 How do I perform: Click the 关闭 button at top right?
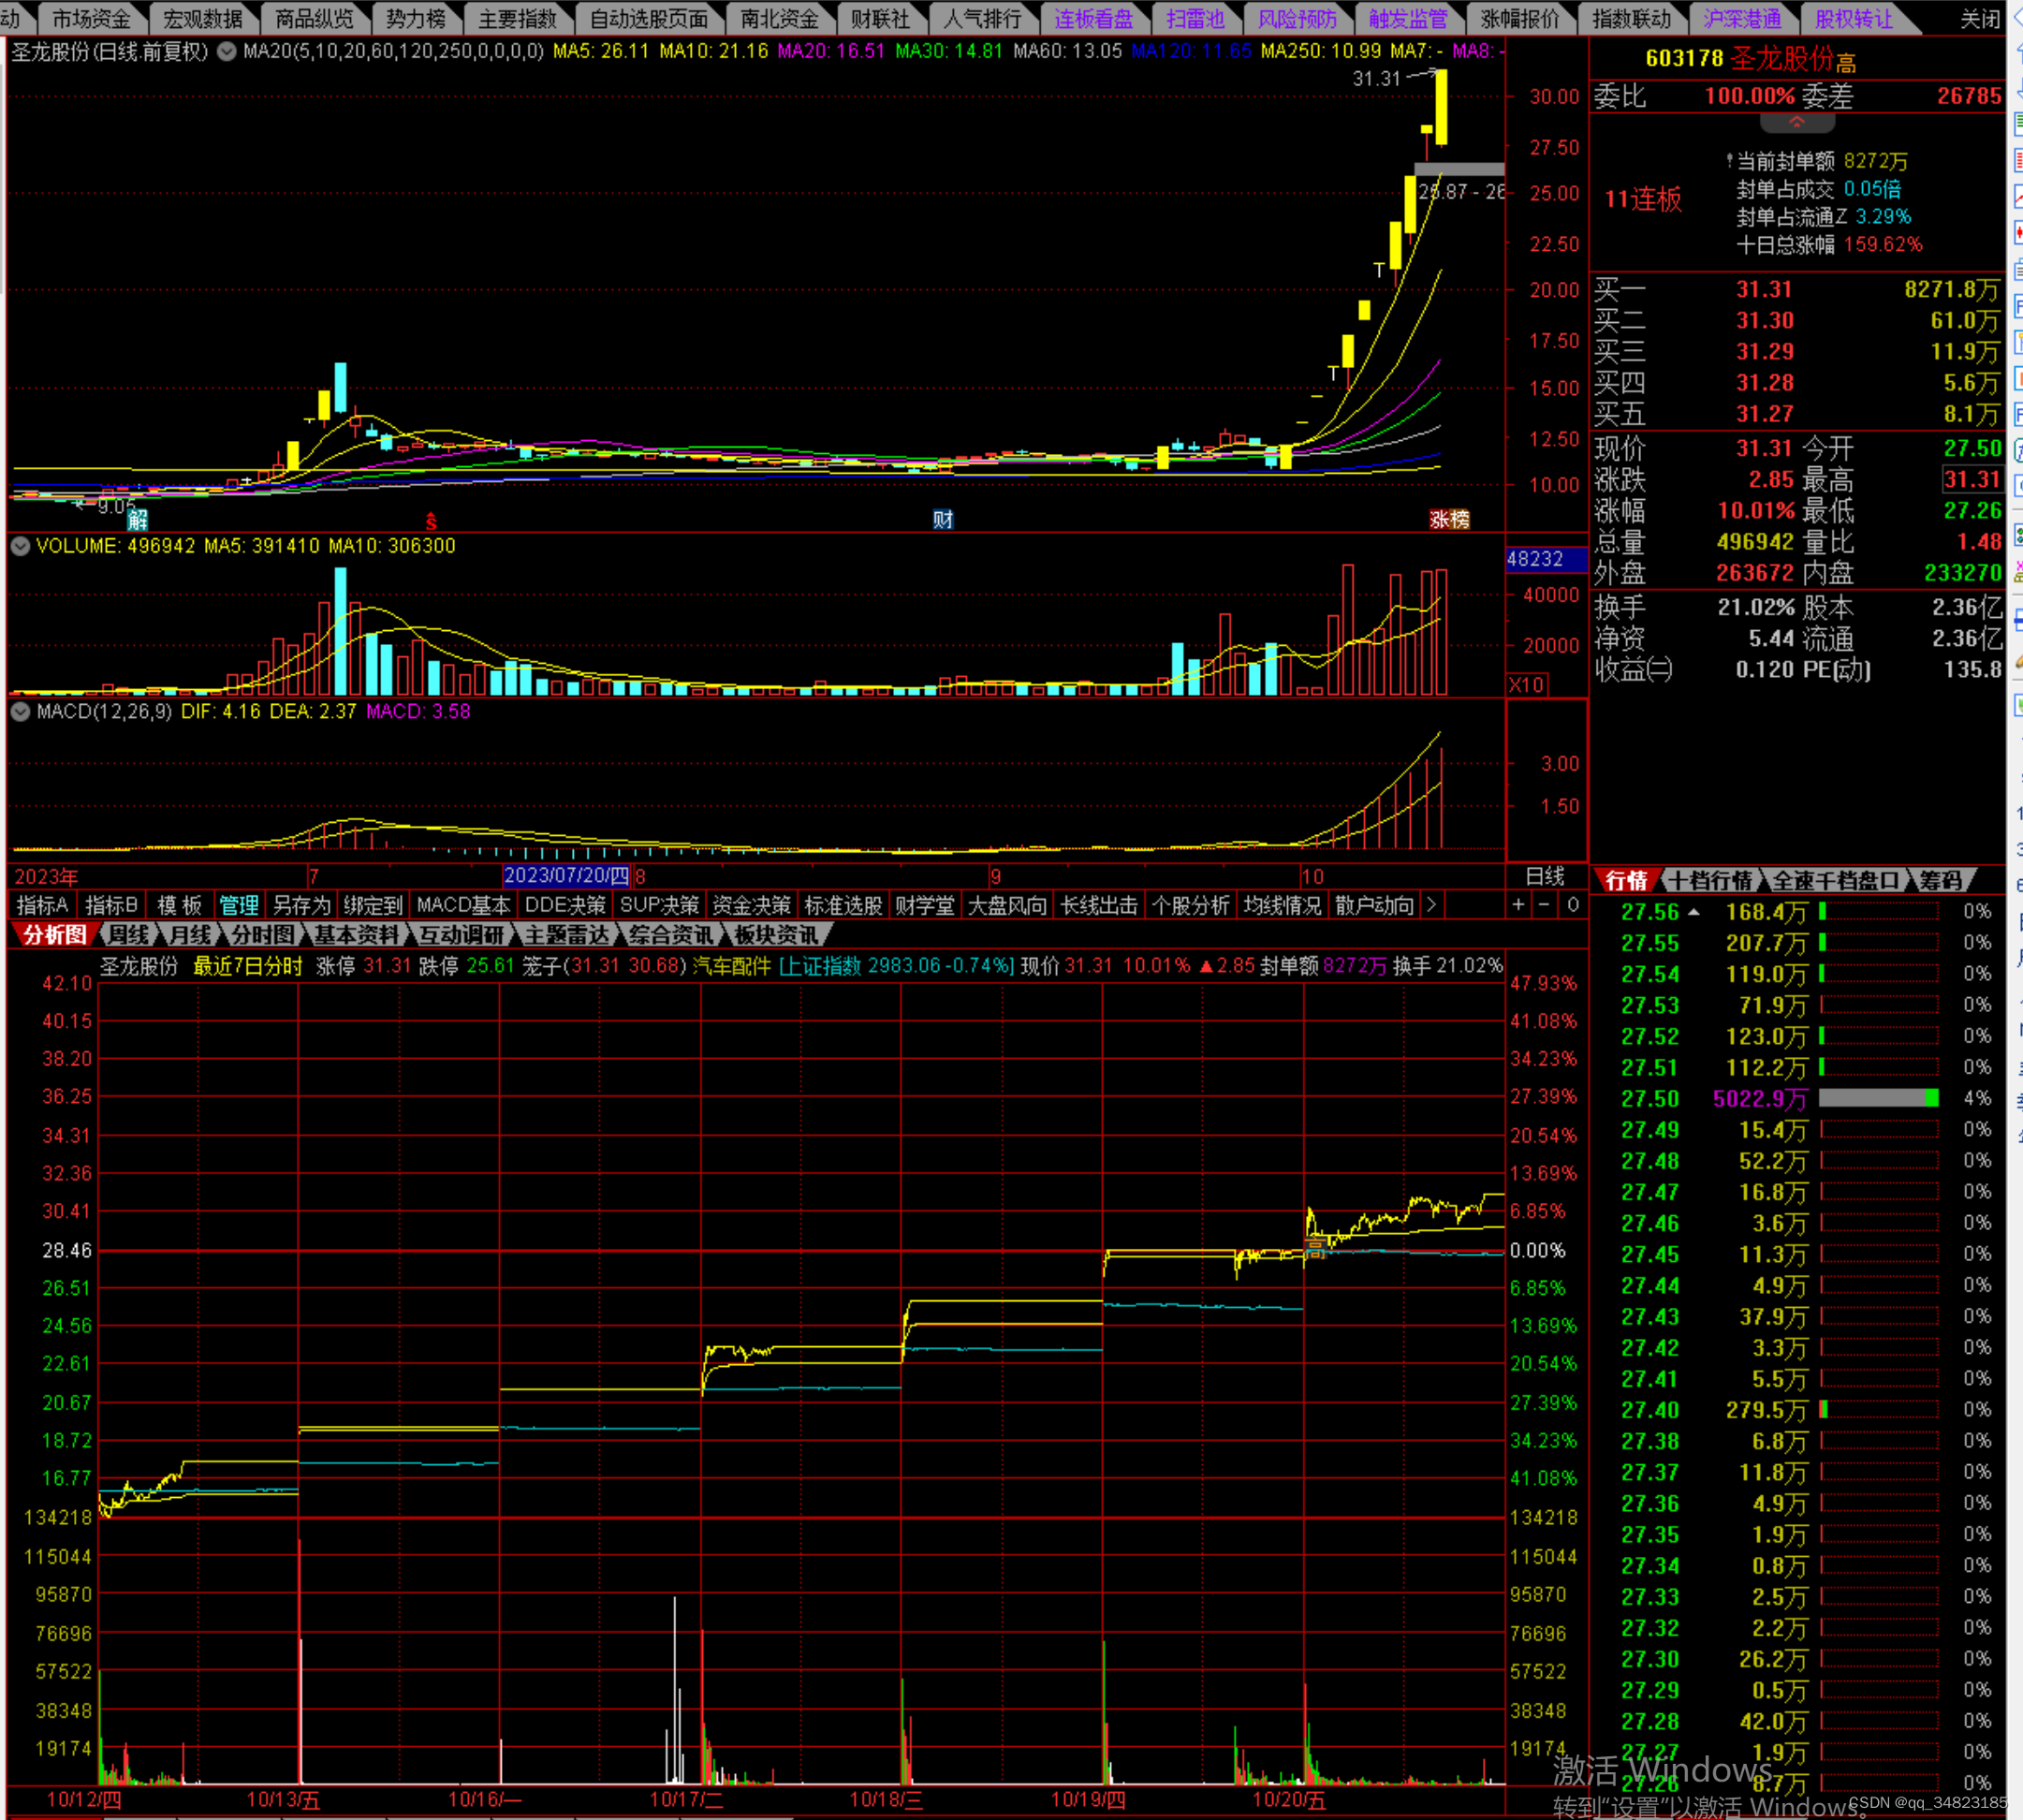1979,19
